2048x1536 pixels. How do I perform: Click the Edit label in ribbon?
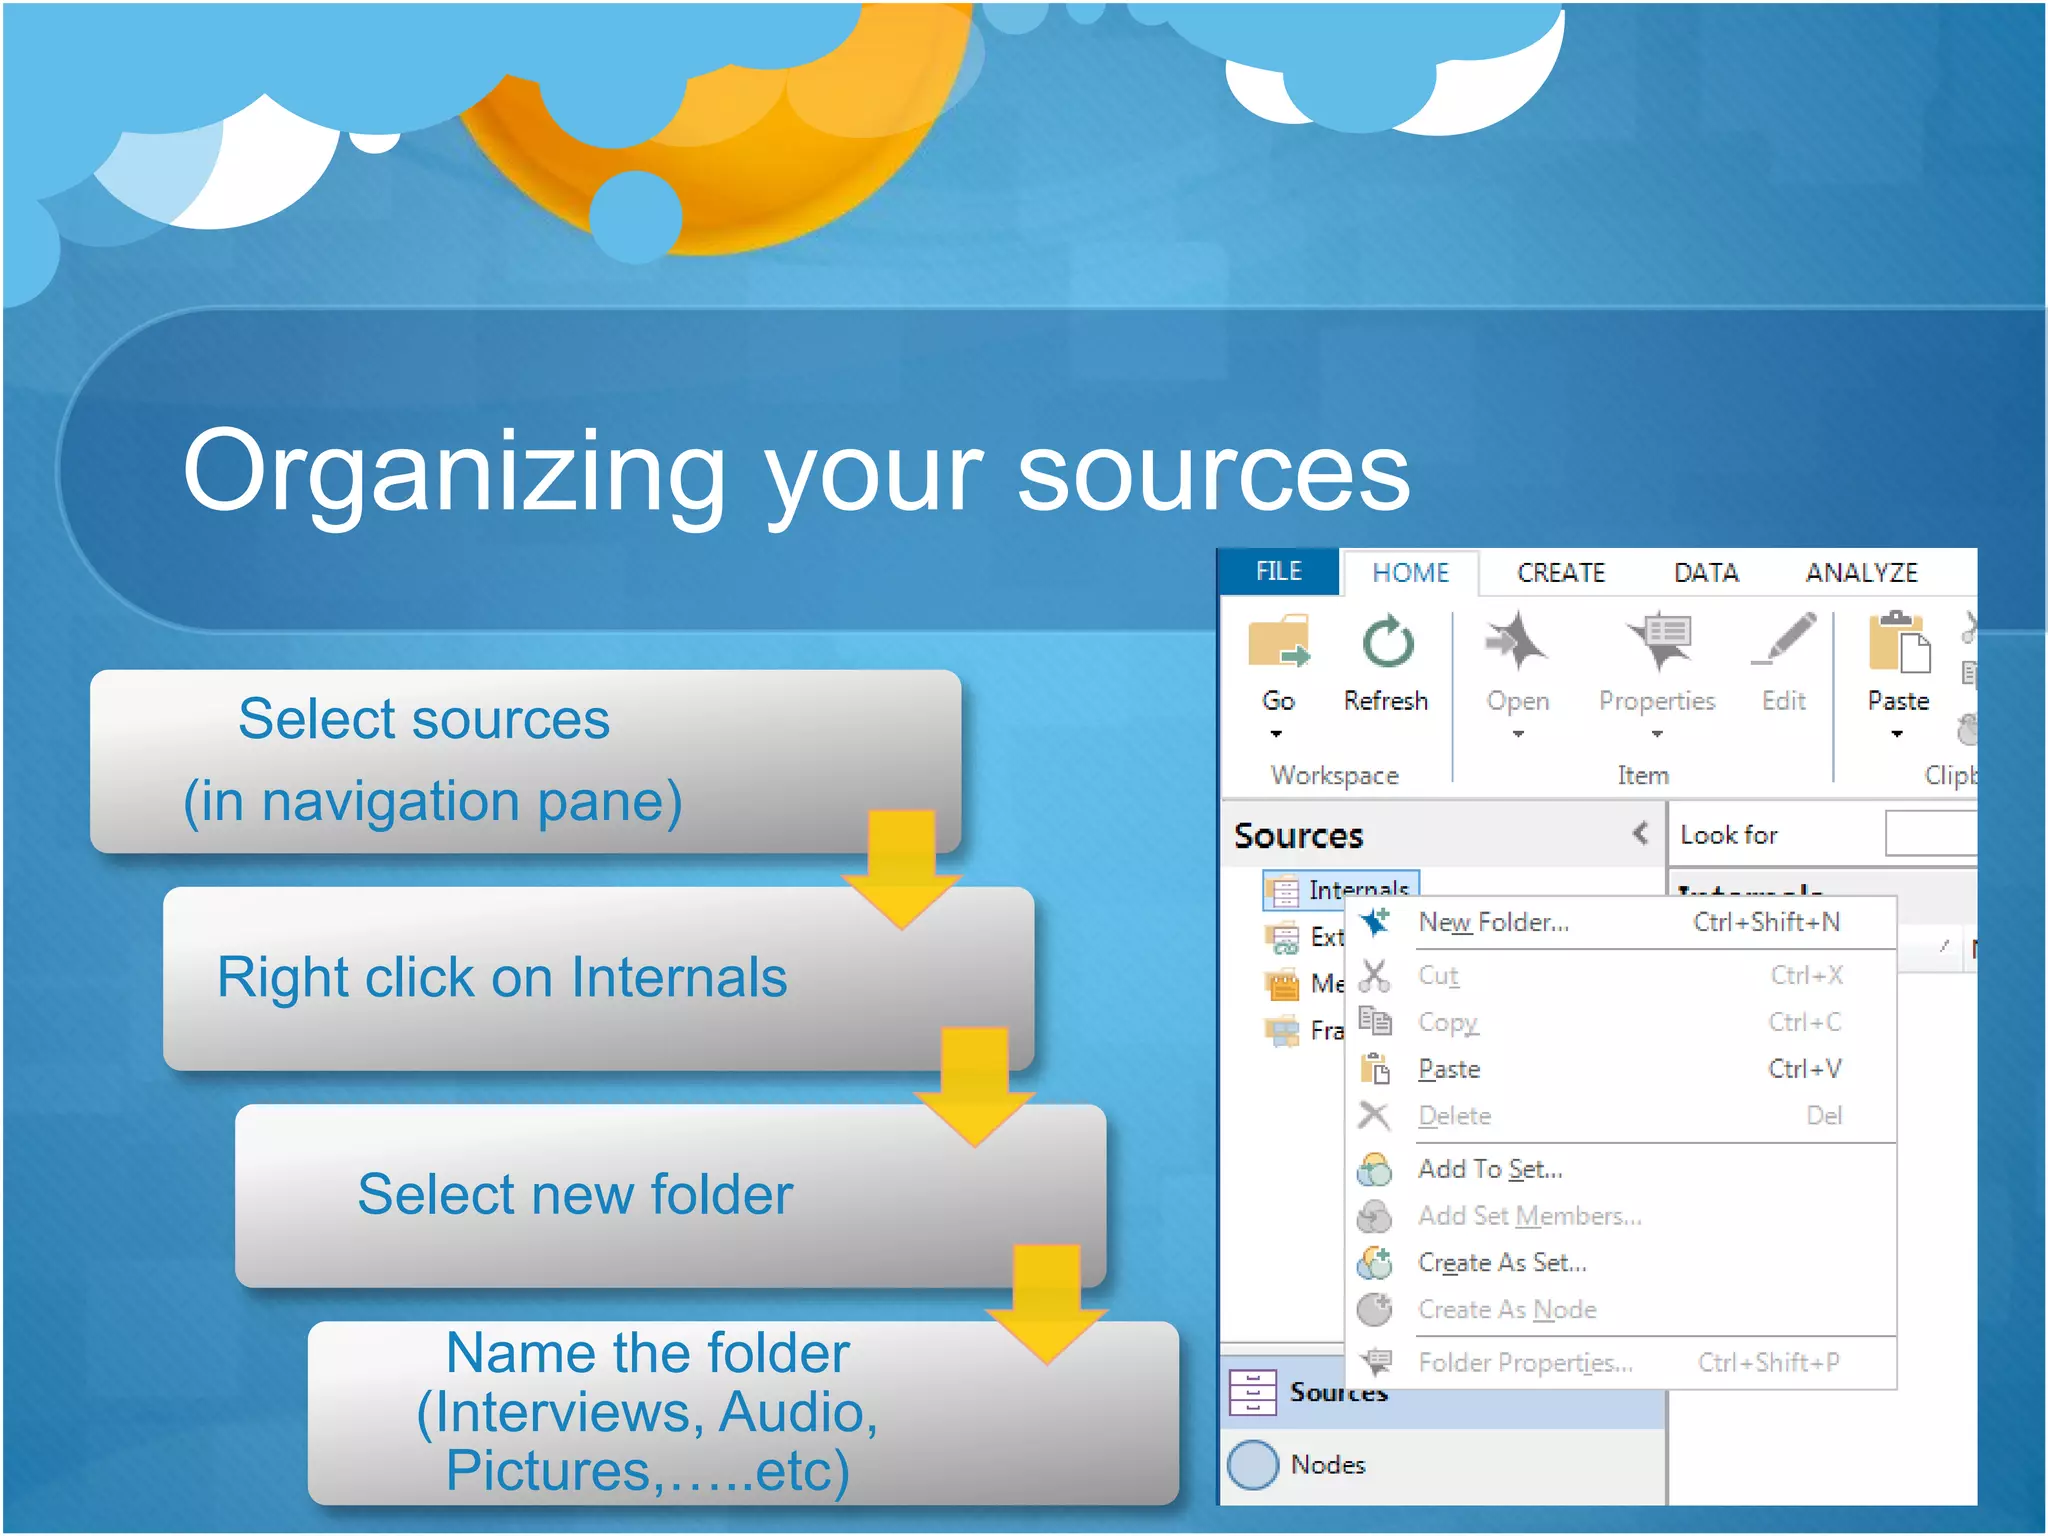point(1784,701)
